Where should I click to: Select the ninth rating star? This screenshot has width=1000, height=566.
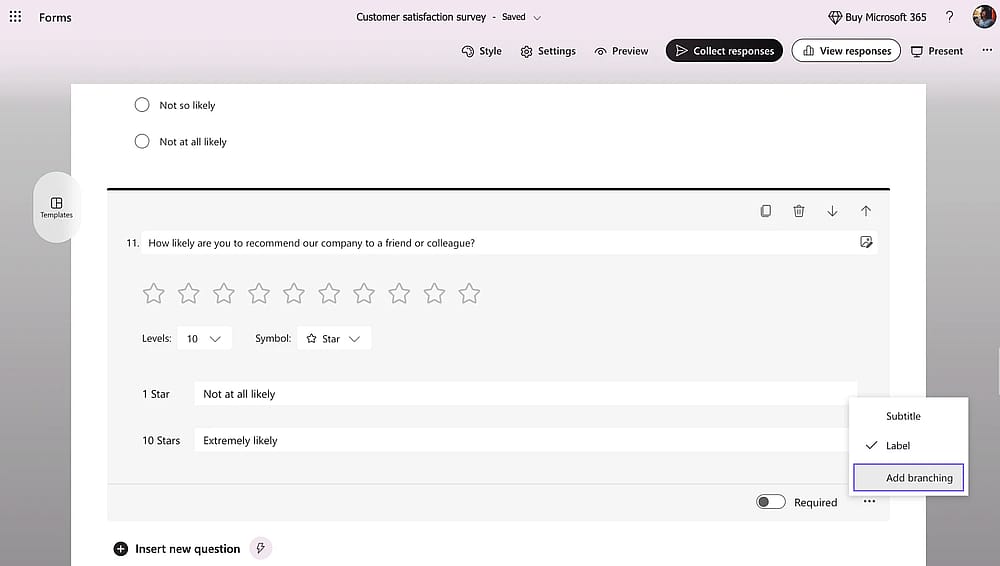[x=434, y=294]
